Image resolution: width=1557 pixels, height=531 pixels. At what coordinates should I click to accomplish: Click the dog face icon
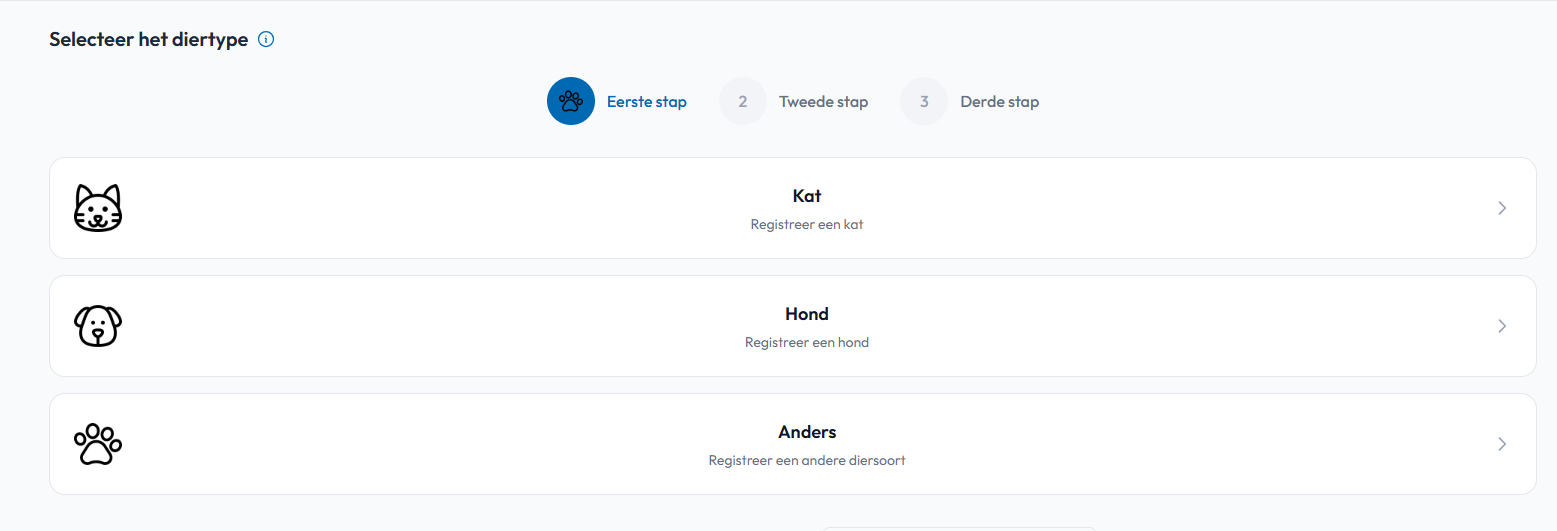[98, 326]
